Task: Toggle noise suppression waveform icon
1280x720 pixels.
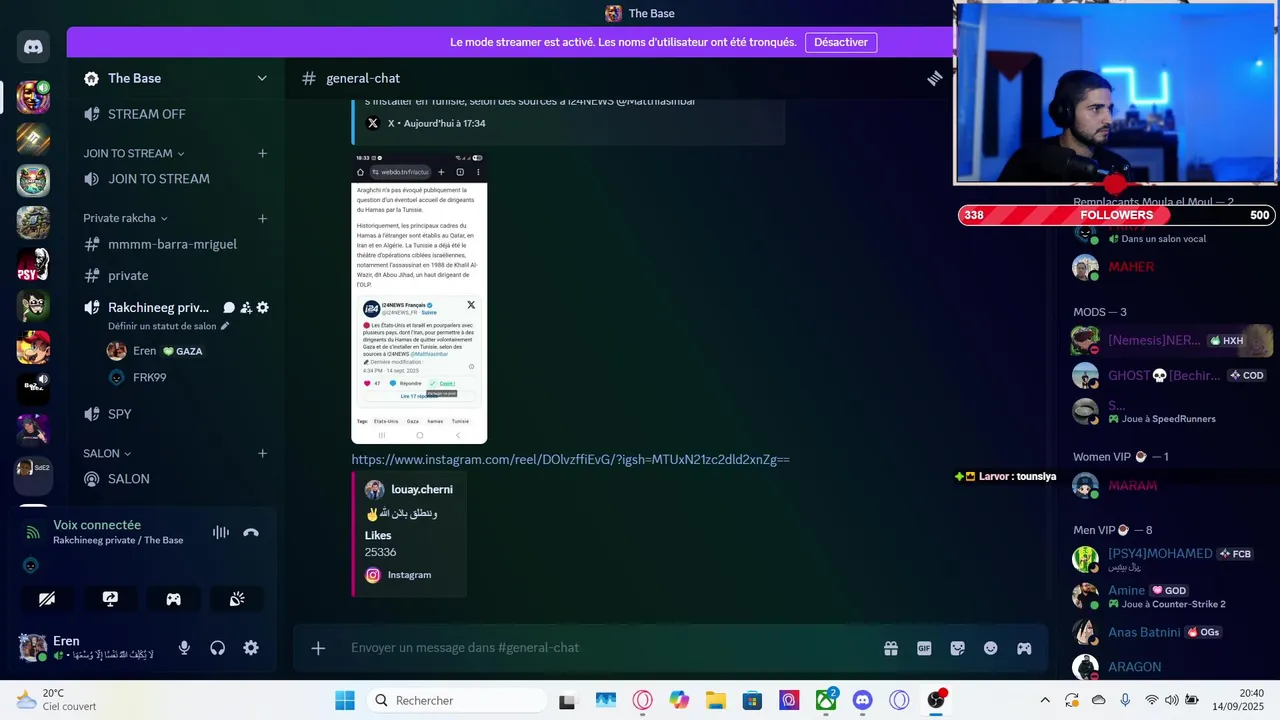Action: point(221,532)
